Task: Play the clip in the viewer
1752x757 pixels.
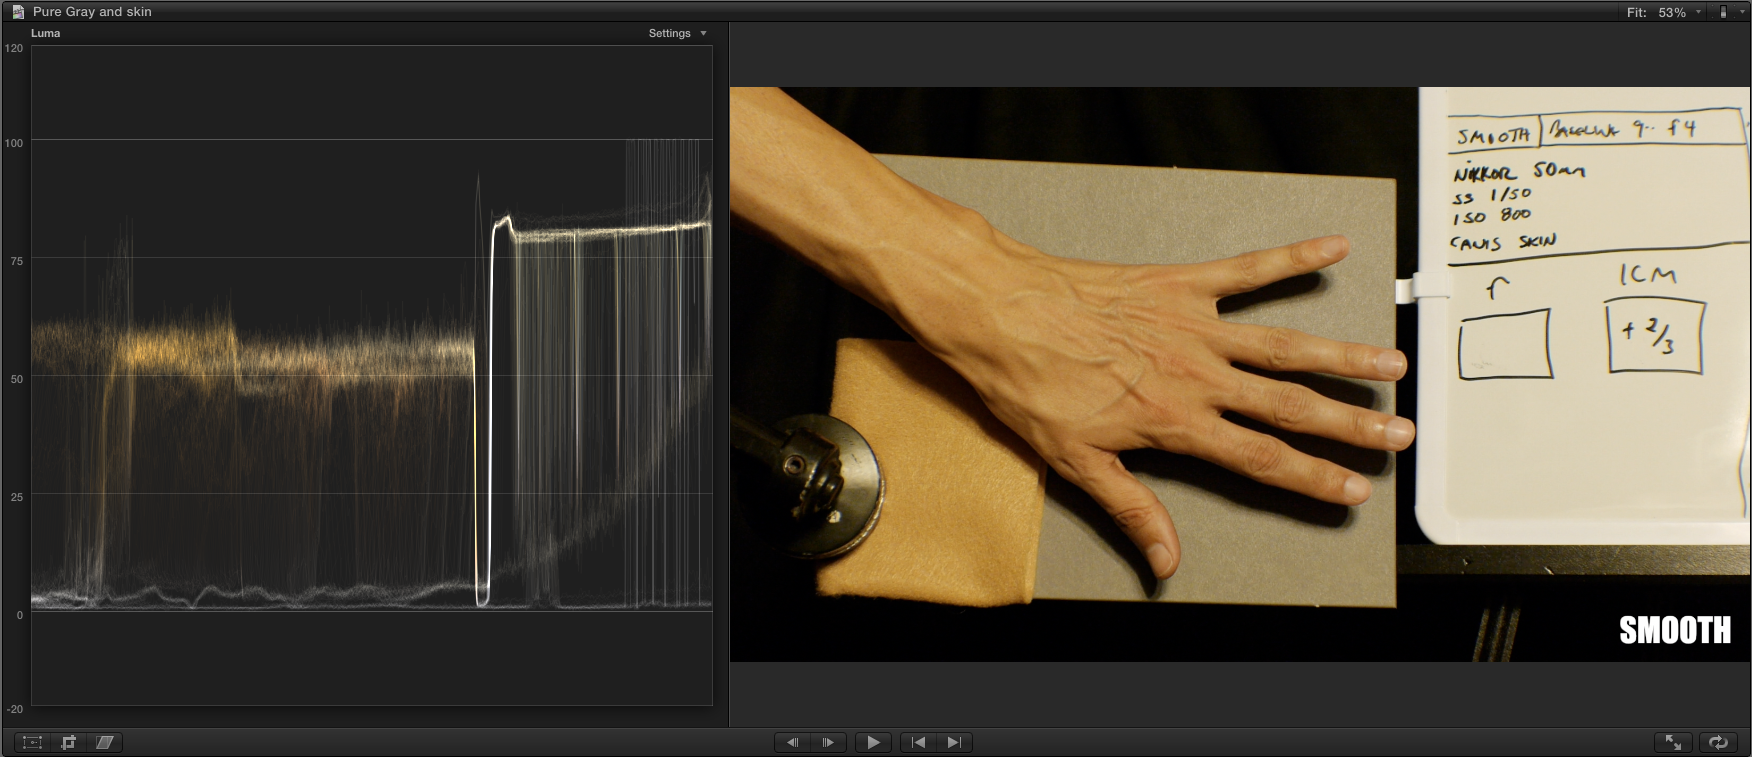Action: pos(873,742)
